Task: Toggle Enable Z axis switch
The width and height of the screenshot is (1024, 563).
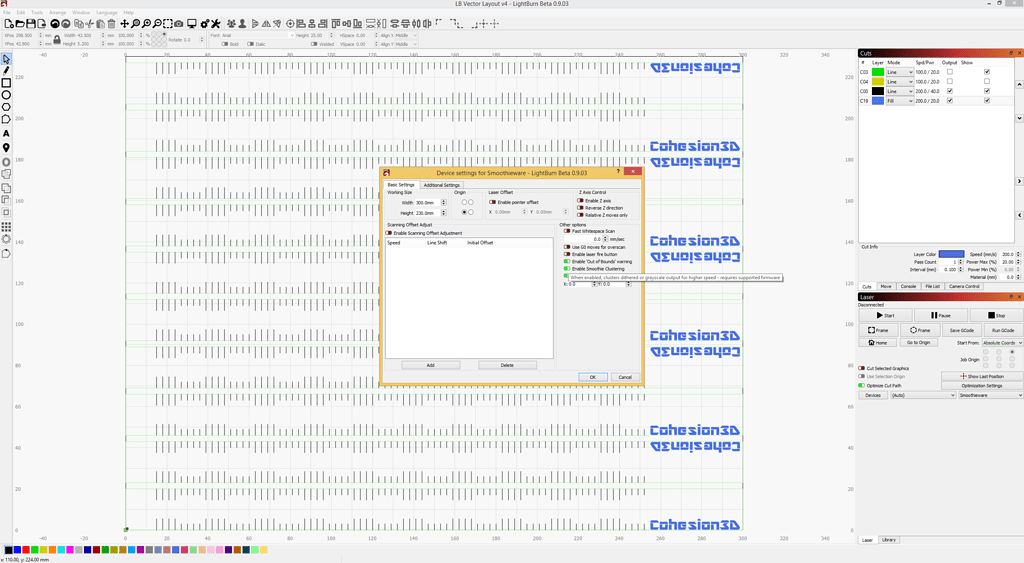Action: pos(581,201)
